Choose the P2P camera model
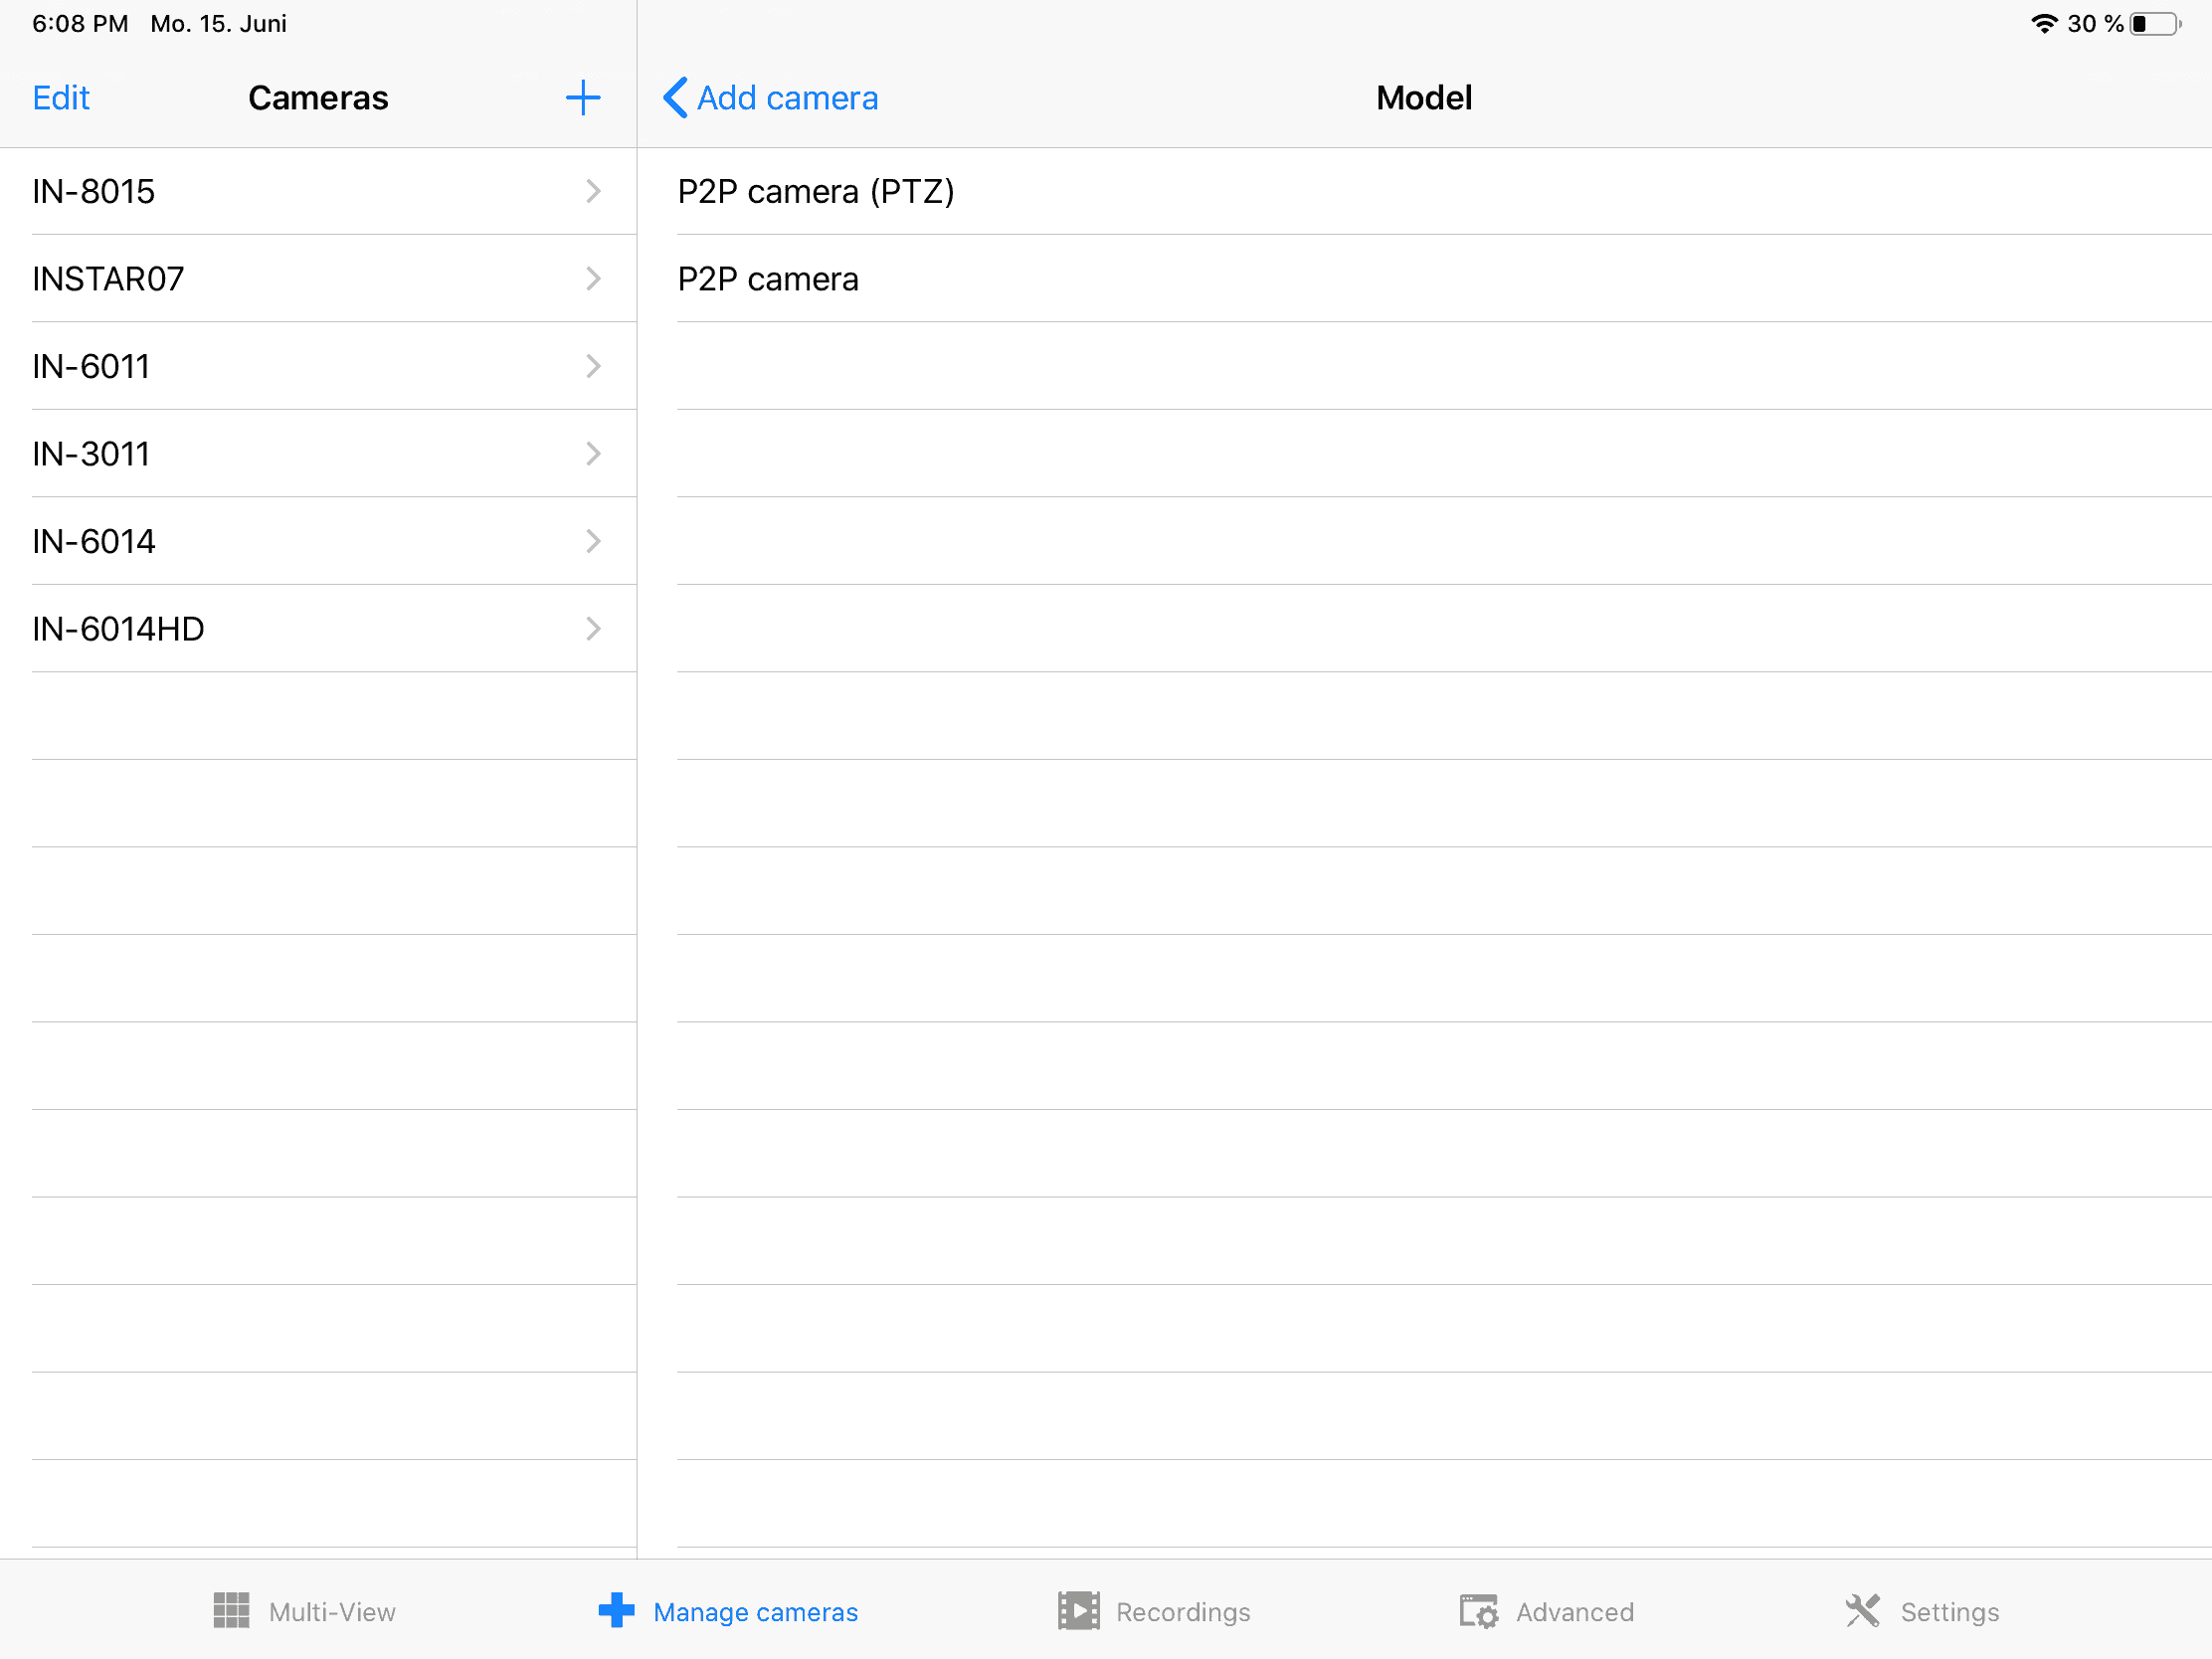This screenshot has height=1659, width=2212. 768,279
